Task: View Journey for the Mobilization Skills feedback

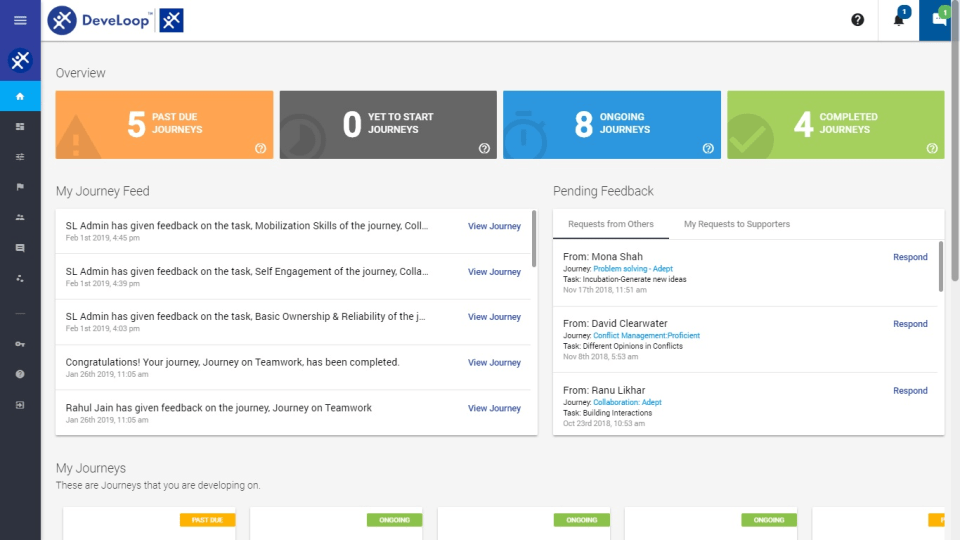Action: [x=494, y=226]
